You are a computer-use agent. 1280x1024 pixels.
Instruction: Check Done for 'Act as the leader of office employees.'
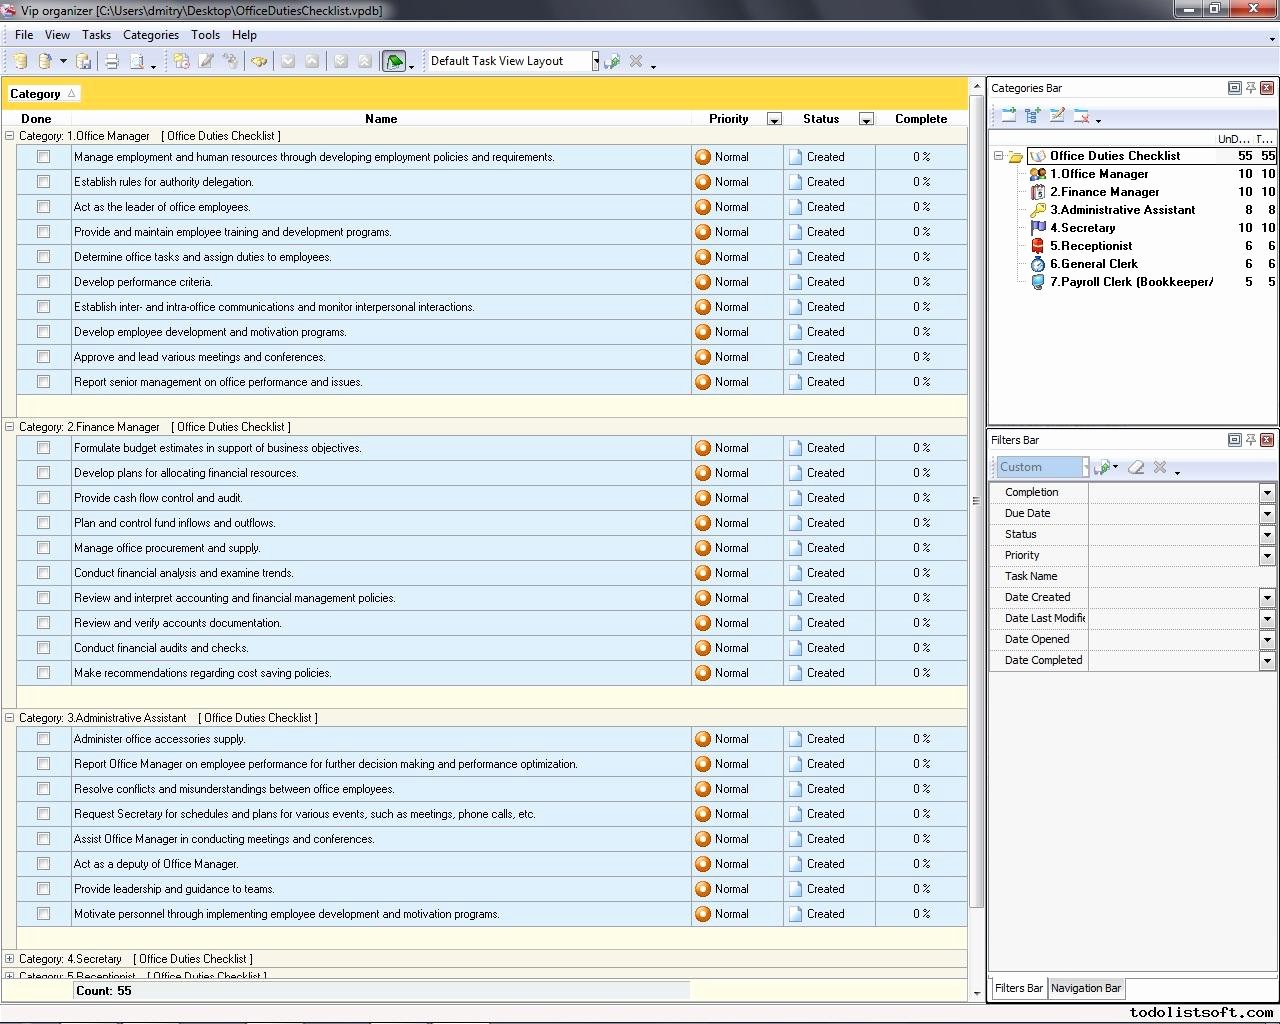43,207
